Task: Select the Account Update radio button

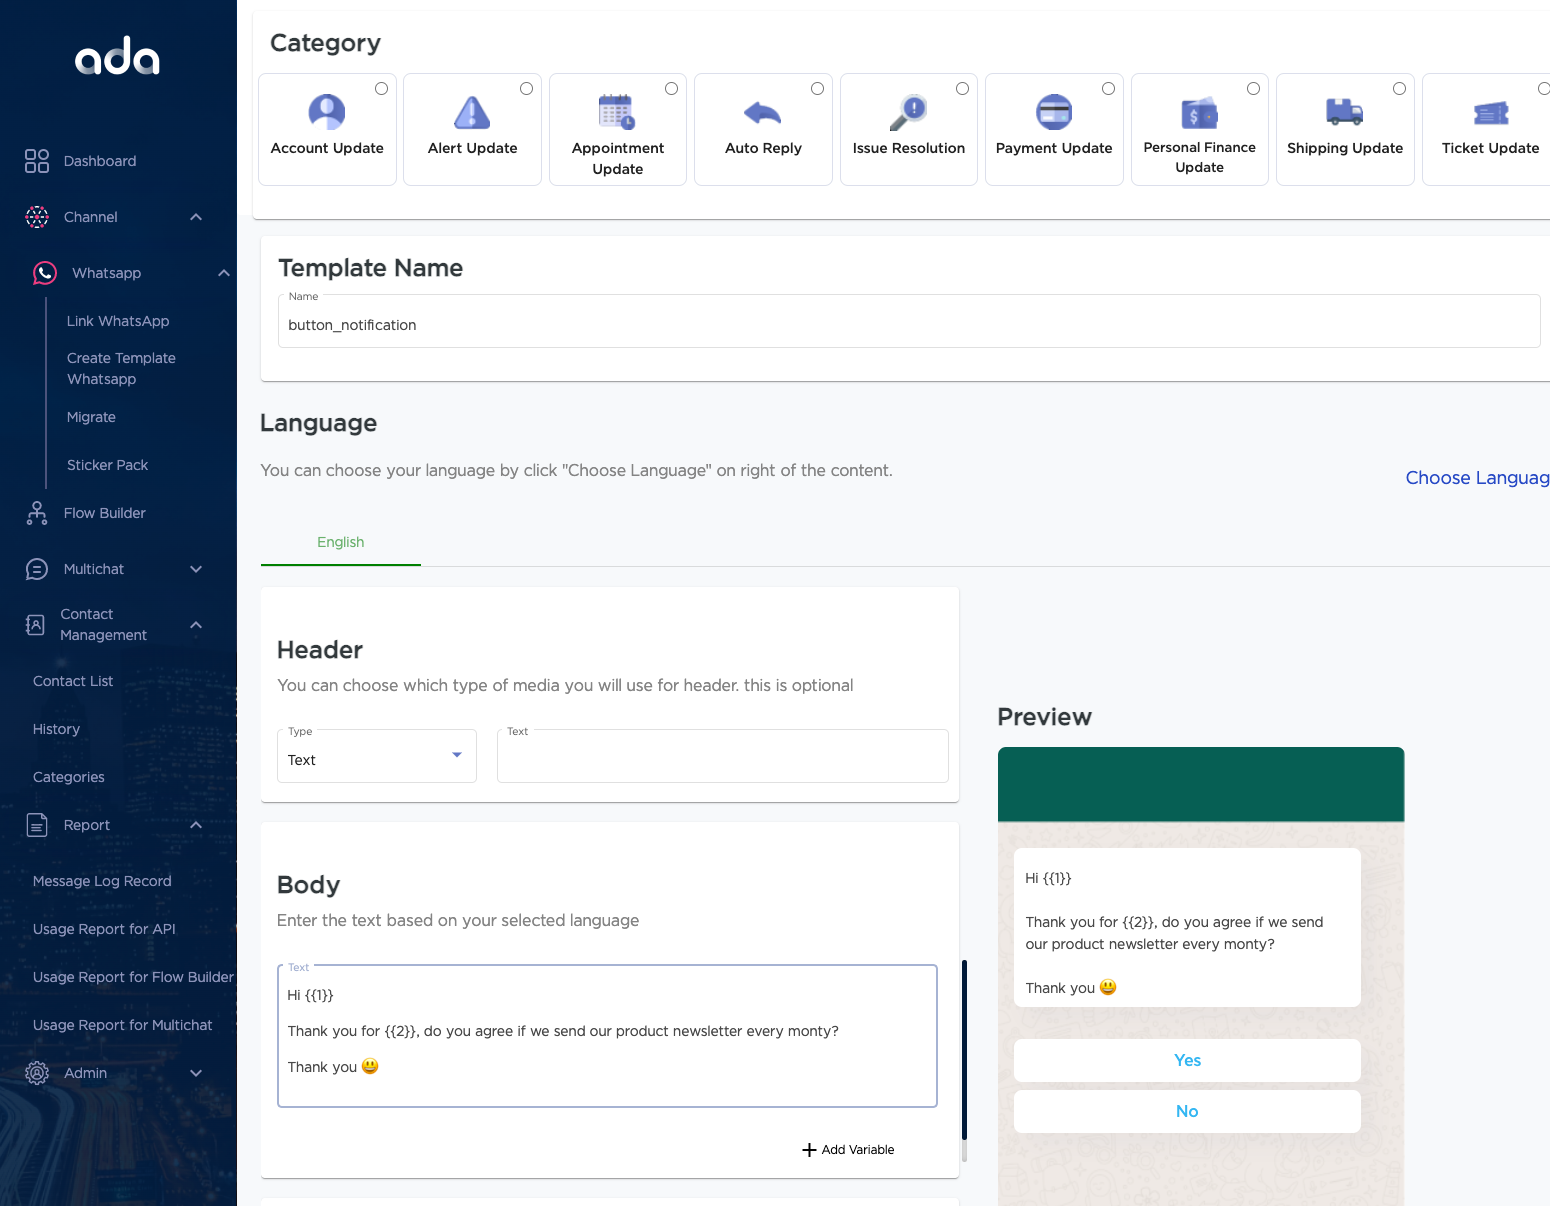Action: click(x=381, y=89)
